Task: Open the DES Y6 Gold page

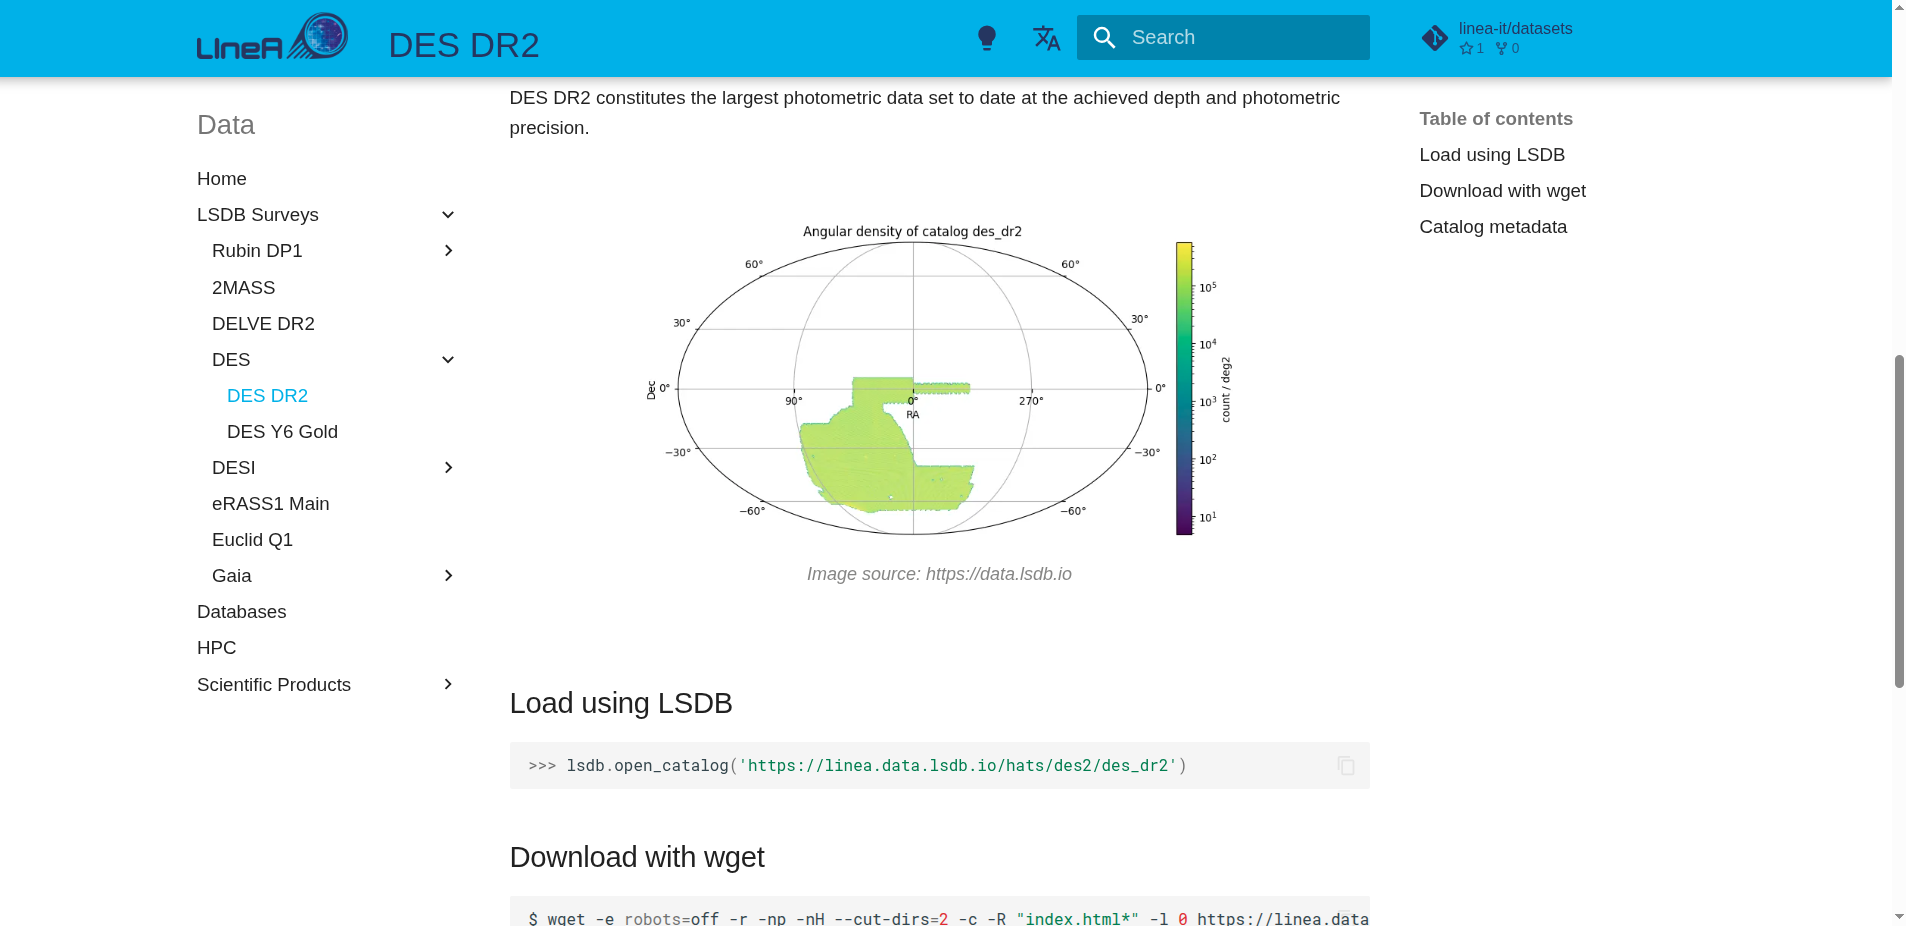Action: pyautogui.click(x=282, y=432)
